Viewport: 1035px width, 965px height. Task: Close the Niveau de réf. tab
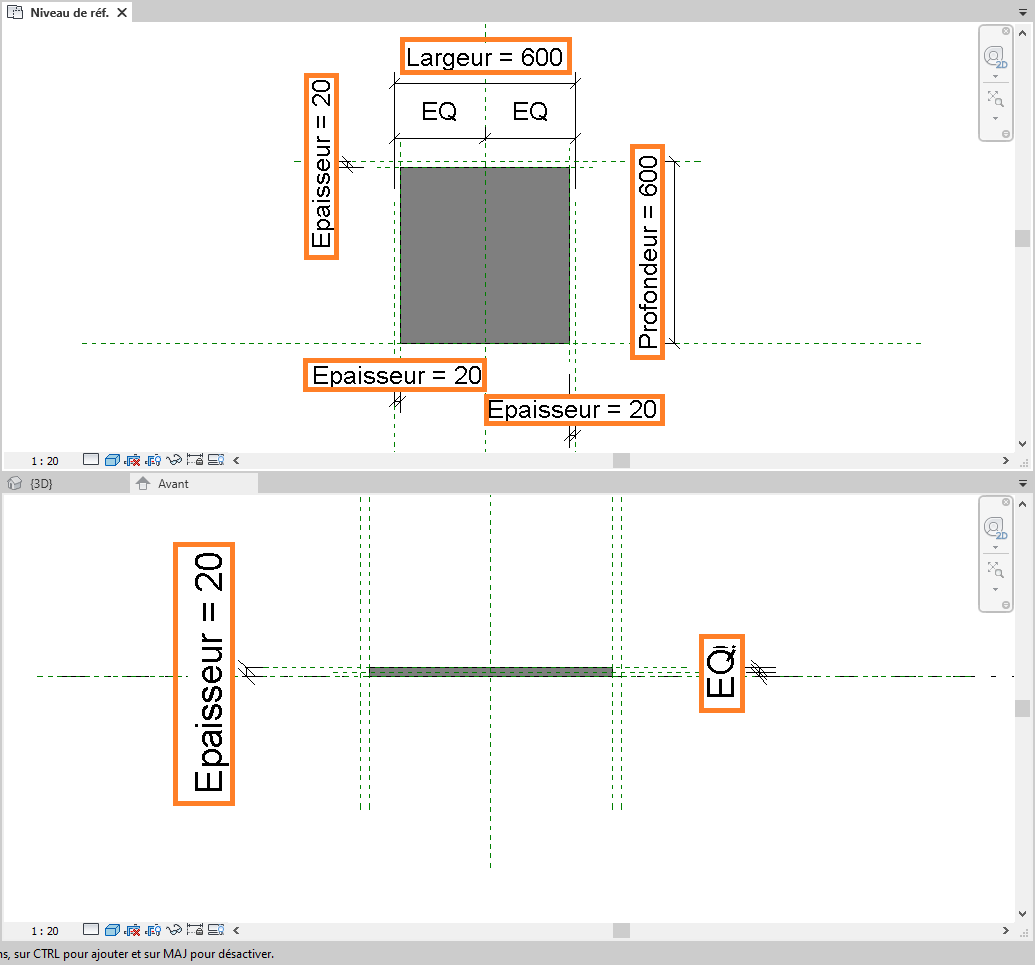(x=121, y=13)
